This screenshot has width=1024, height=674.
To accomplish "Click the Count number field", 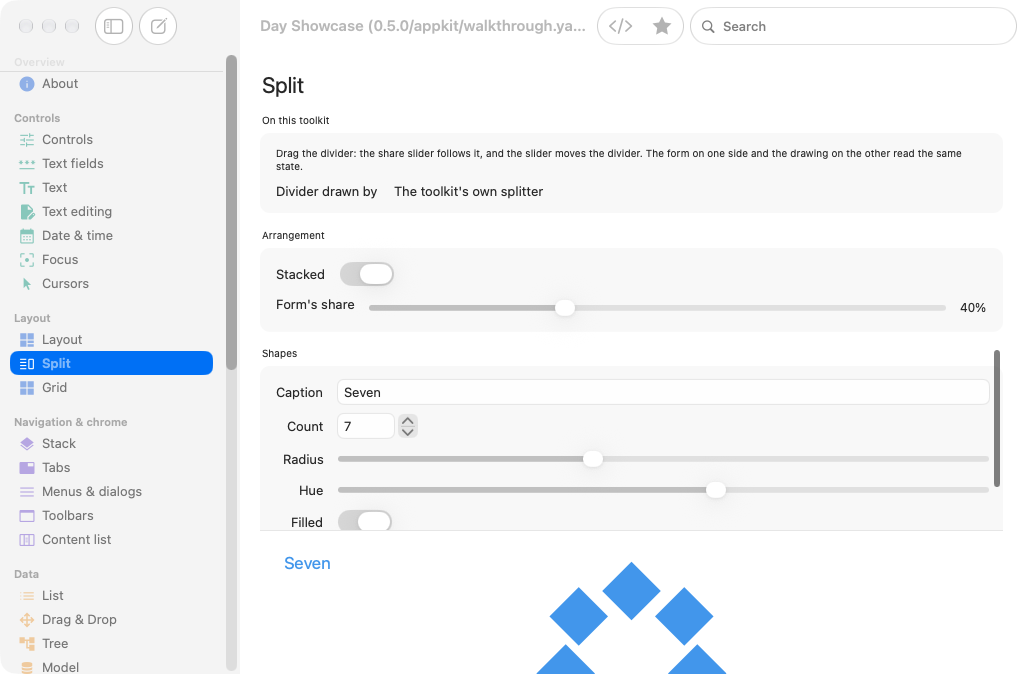I will coord(366,426).
